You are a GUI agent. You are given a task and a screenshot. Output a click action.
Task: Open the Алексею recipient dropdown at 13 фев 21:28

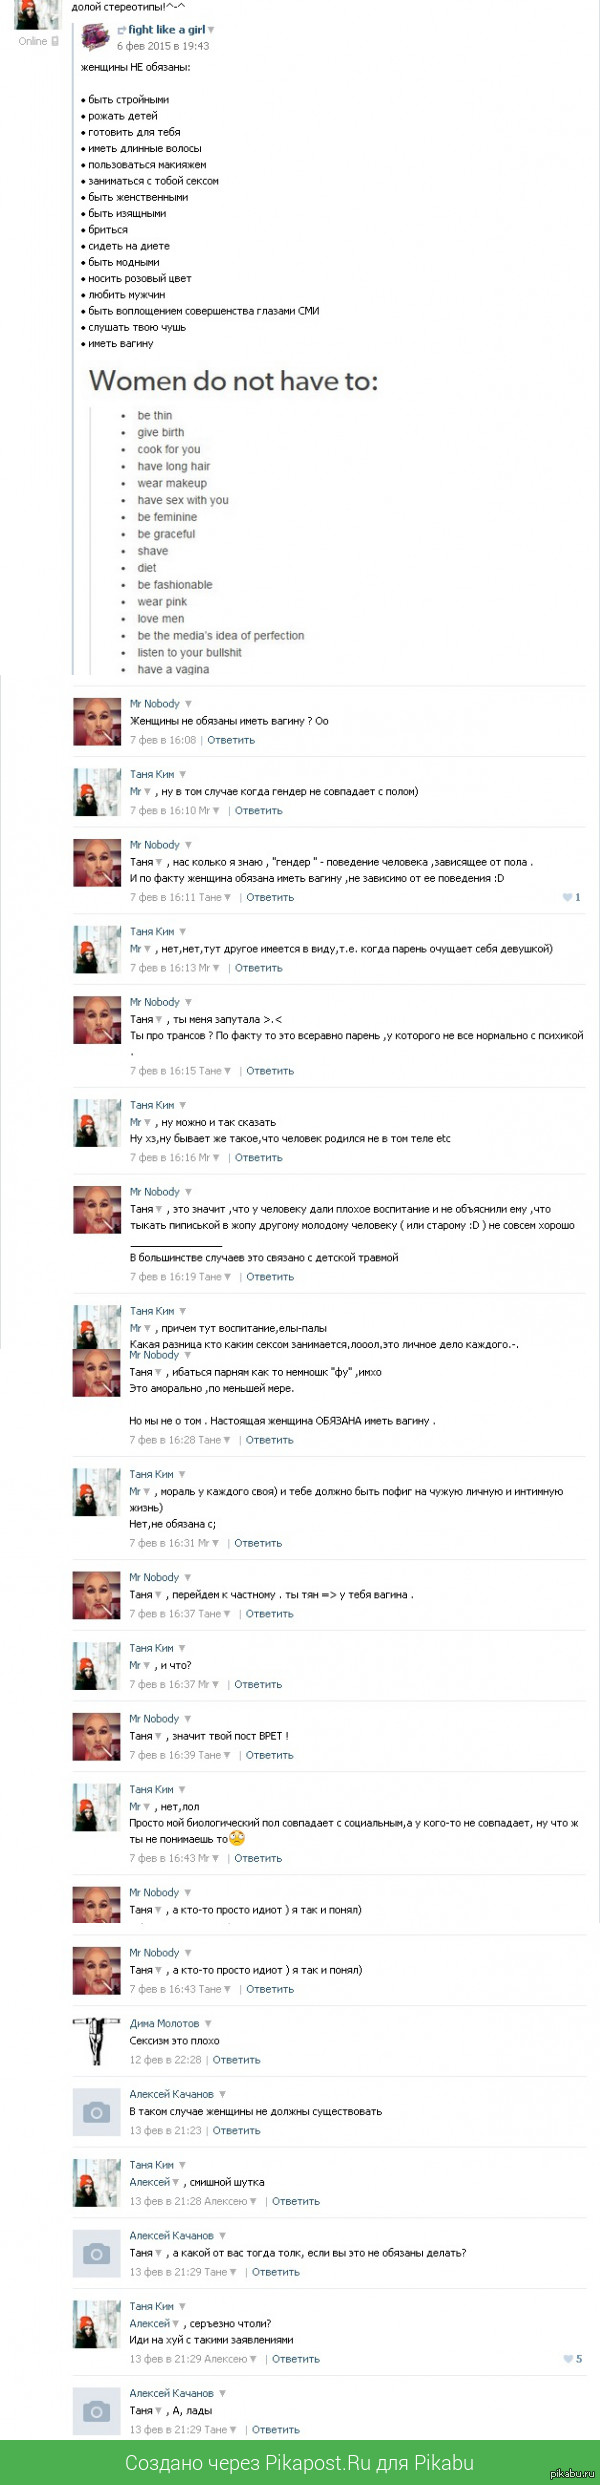pos(253,2201)
